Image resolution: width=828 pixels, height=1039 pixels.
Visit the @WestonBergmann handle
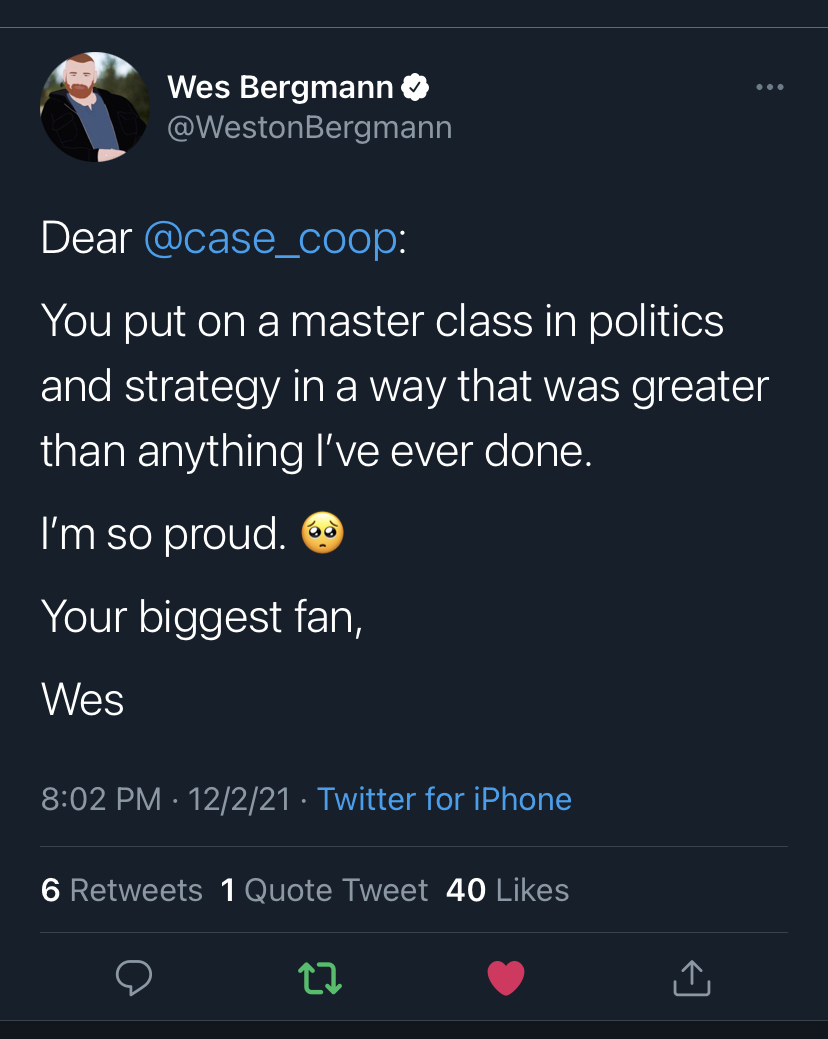(x=309, y=127)
